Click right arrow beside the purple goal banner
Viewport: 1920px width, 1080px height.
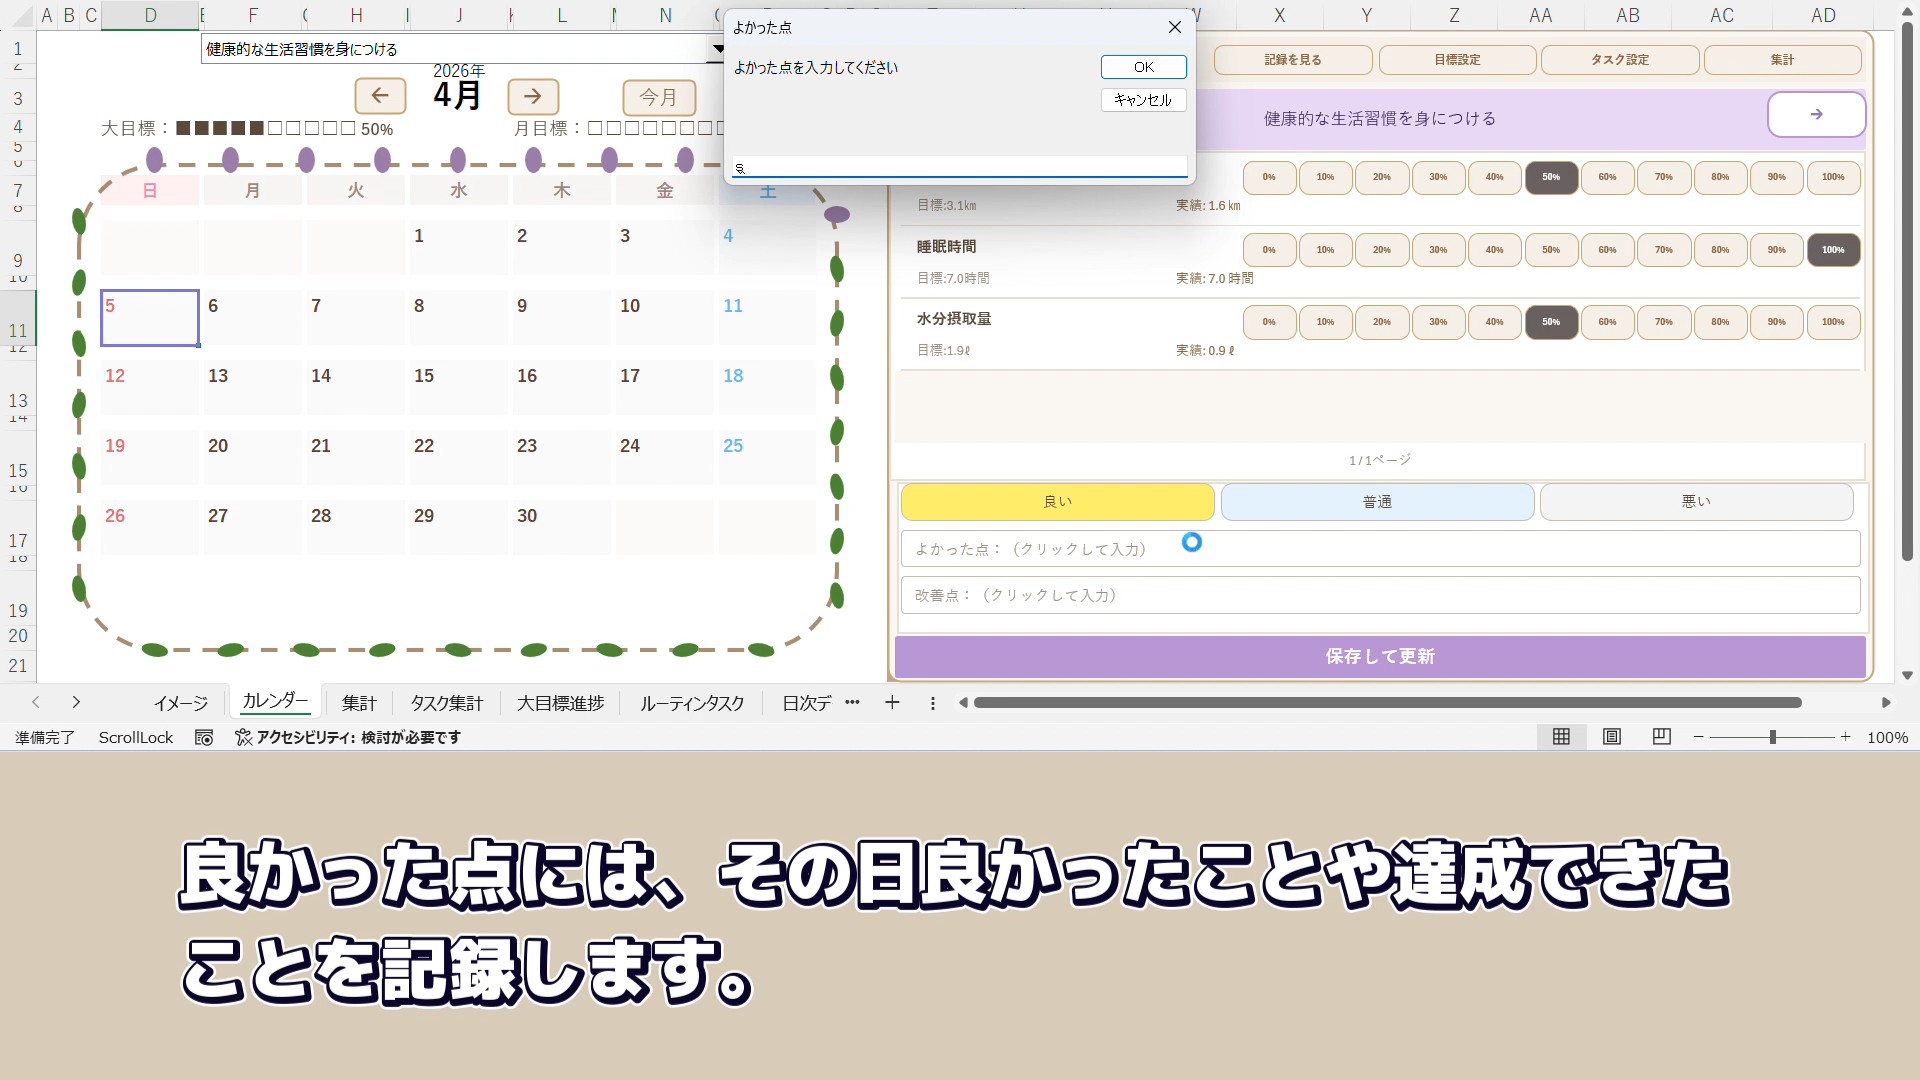1816,115
